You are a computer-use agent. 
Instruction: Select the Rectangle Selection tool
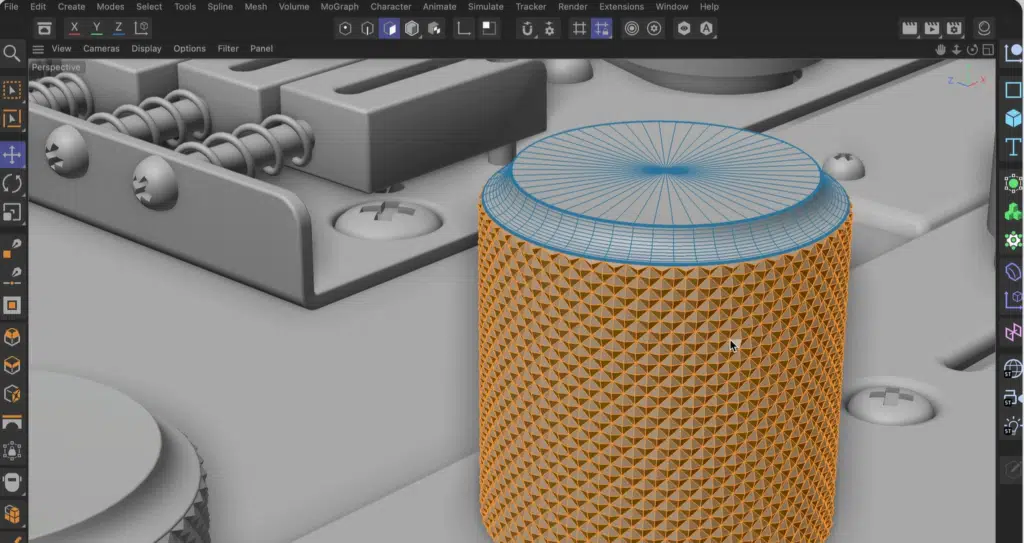(12, 90)
